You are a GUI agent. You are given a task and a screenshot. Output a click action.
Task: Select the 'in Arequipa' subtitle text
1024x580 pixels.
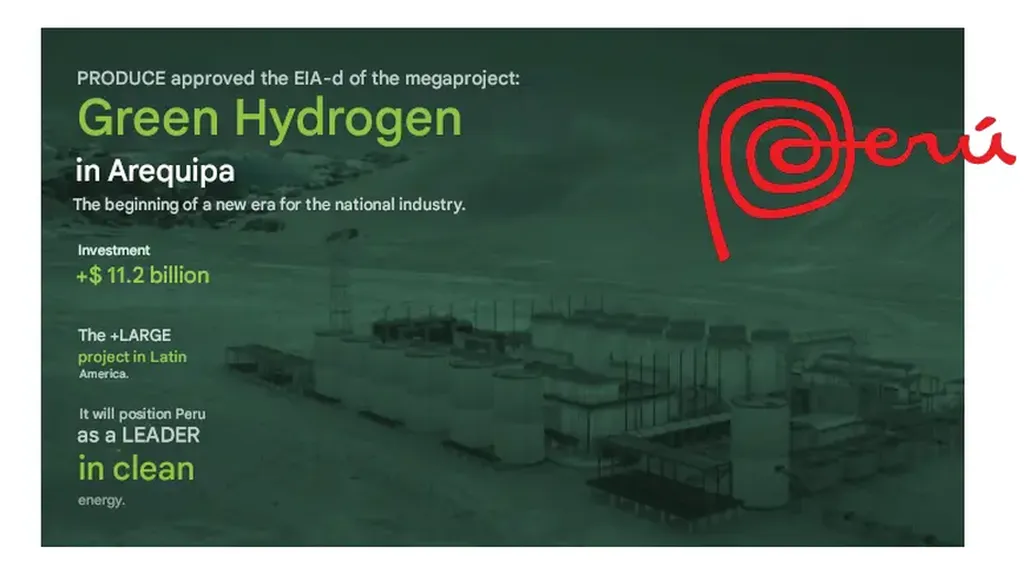click(155, 172)
